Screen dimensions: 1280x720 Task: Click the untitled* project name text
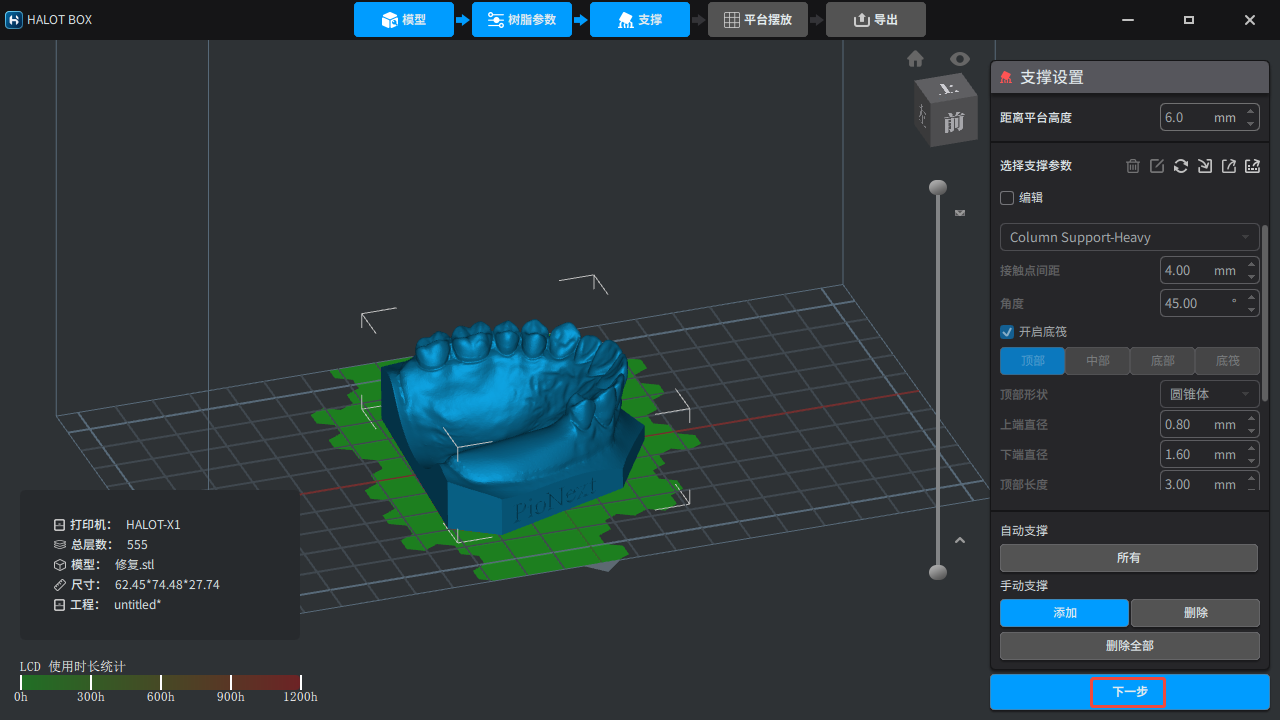[138, 605]
